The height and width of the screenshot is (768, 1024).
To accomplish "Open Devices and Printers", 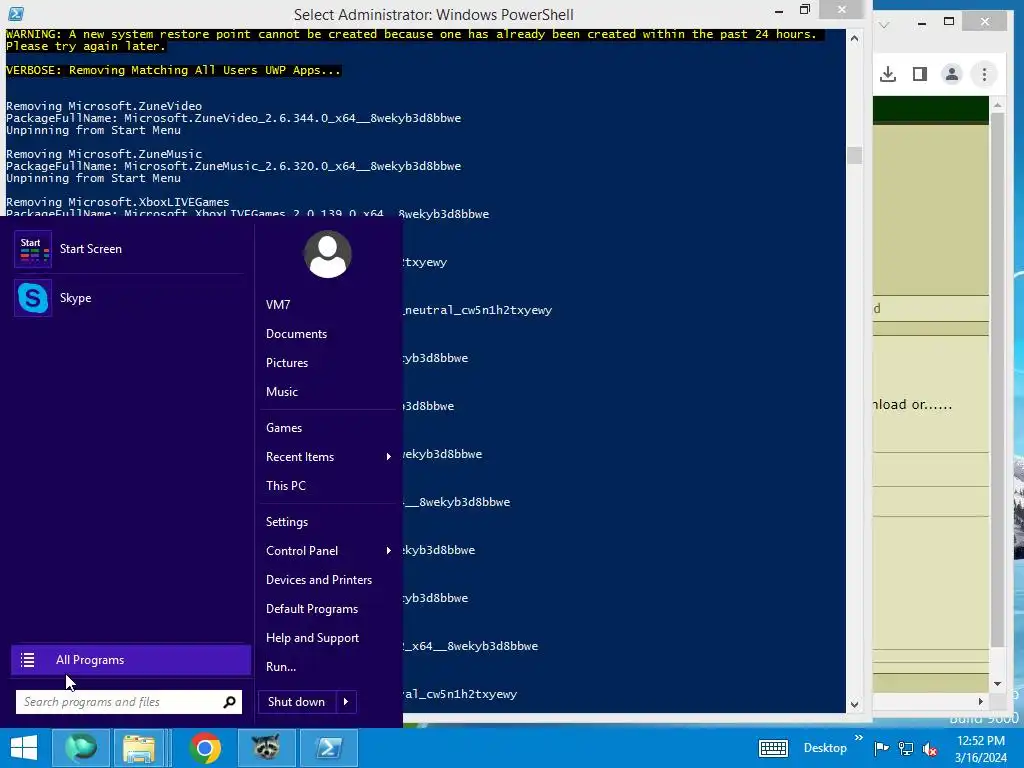I will click(319, 580).
